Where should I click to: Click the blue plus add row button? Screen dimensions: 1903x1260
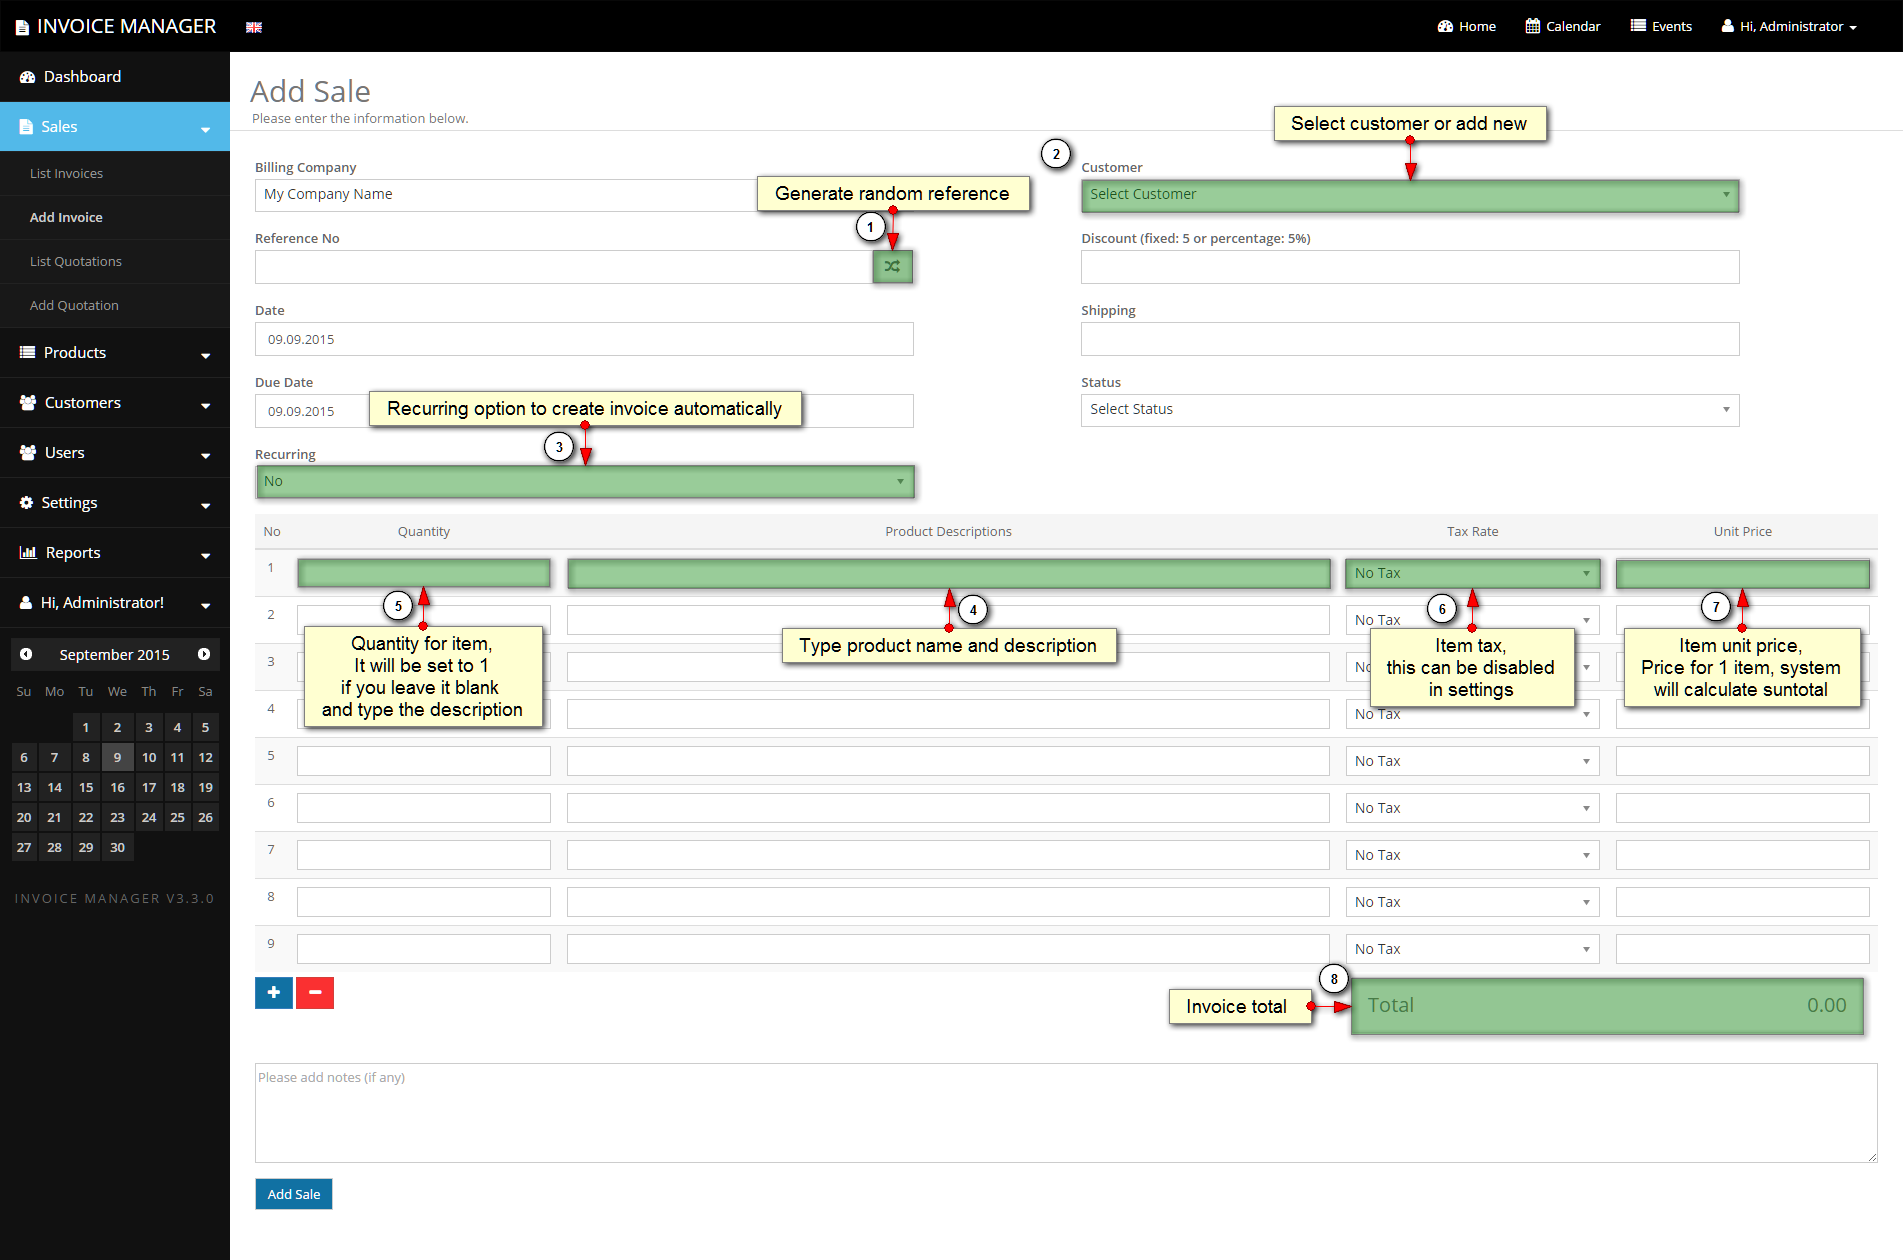click(273, 993)
